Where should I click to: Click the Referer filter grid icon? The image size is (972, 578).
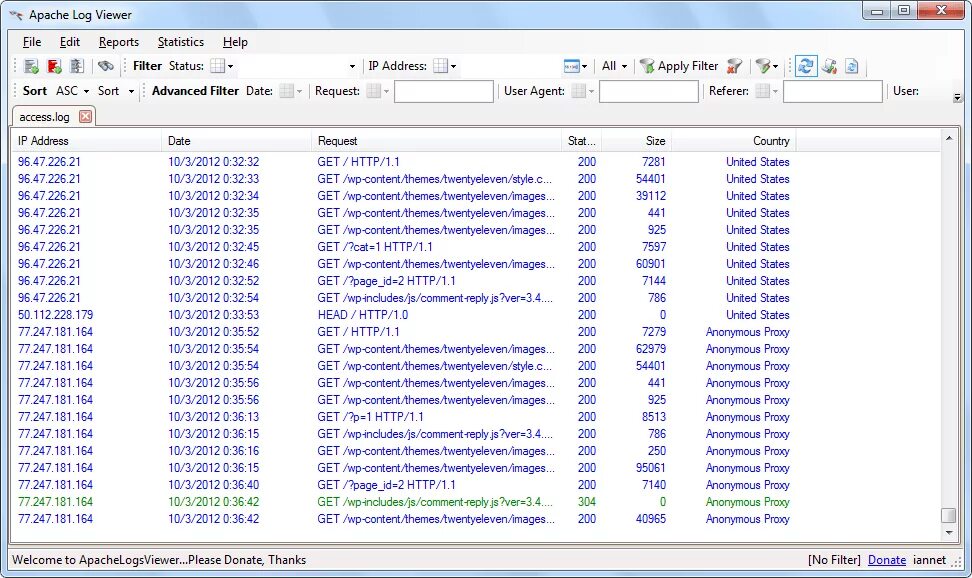[762, 91]
